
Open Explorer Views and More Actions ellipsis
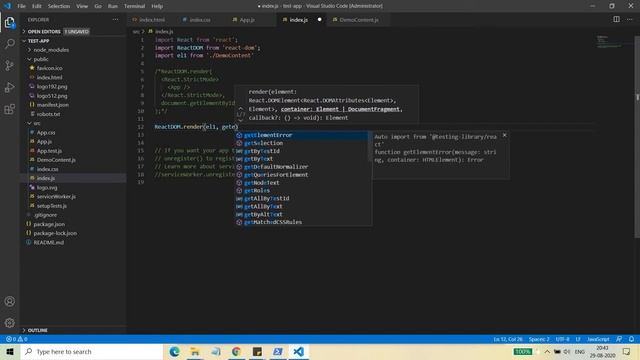116,20
